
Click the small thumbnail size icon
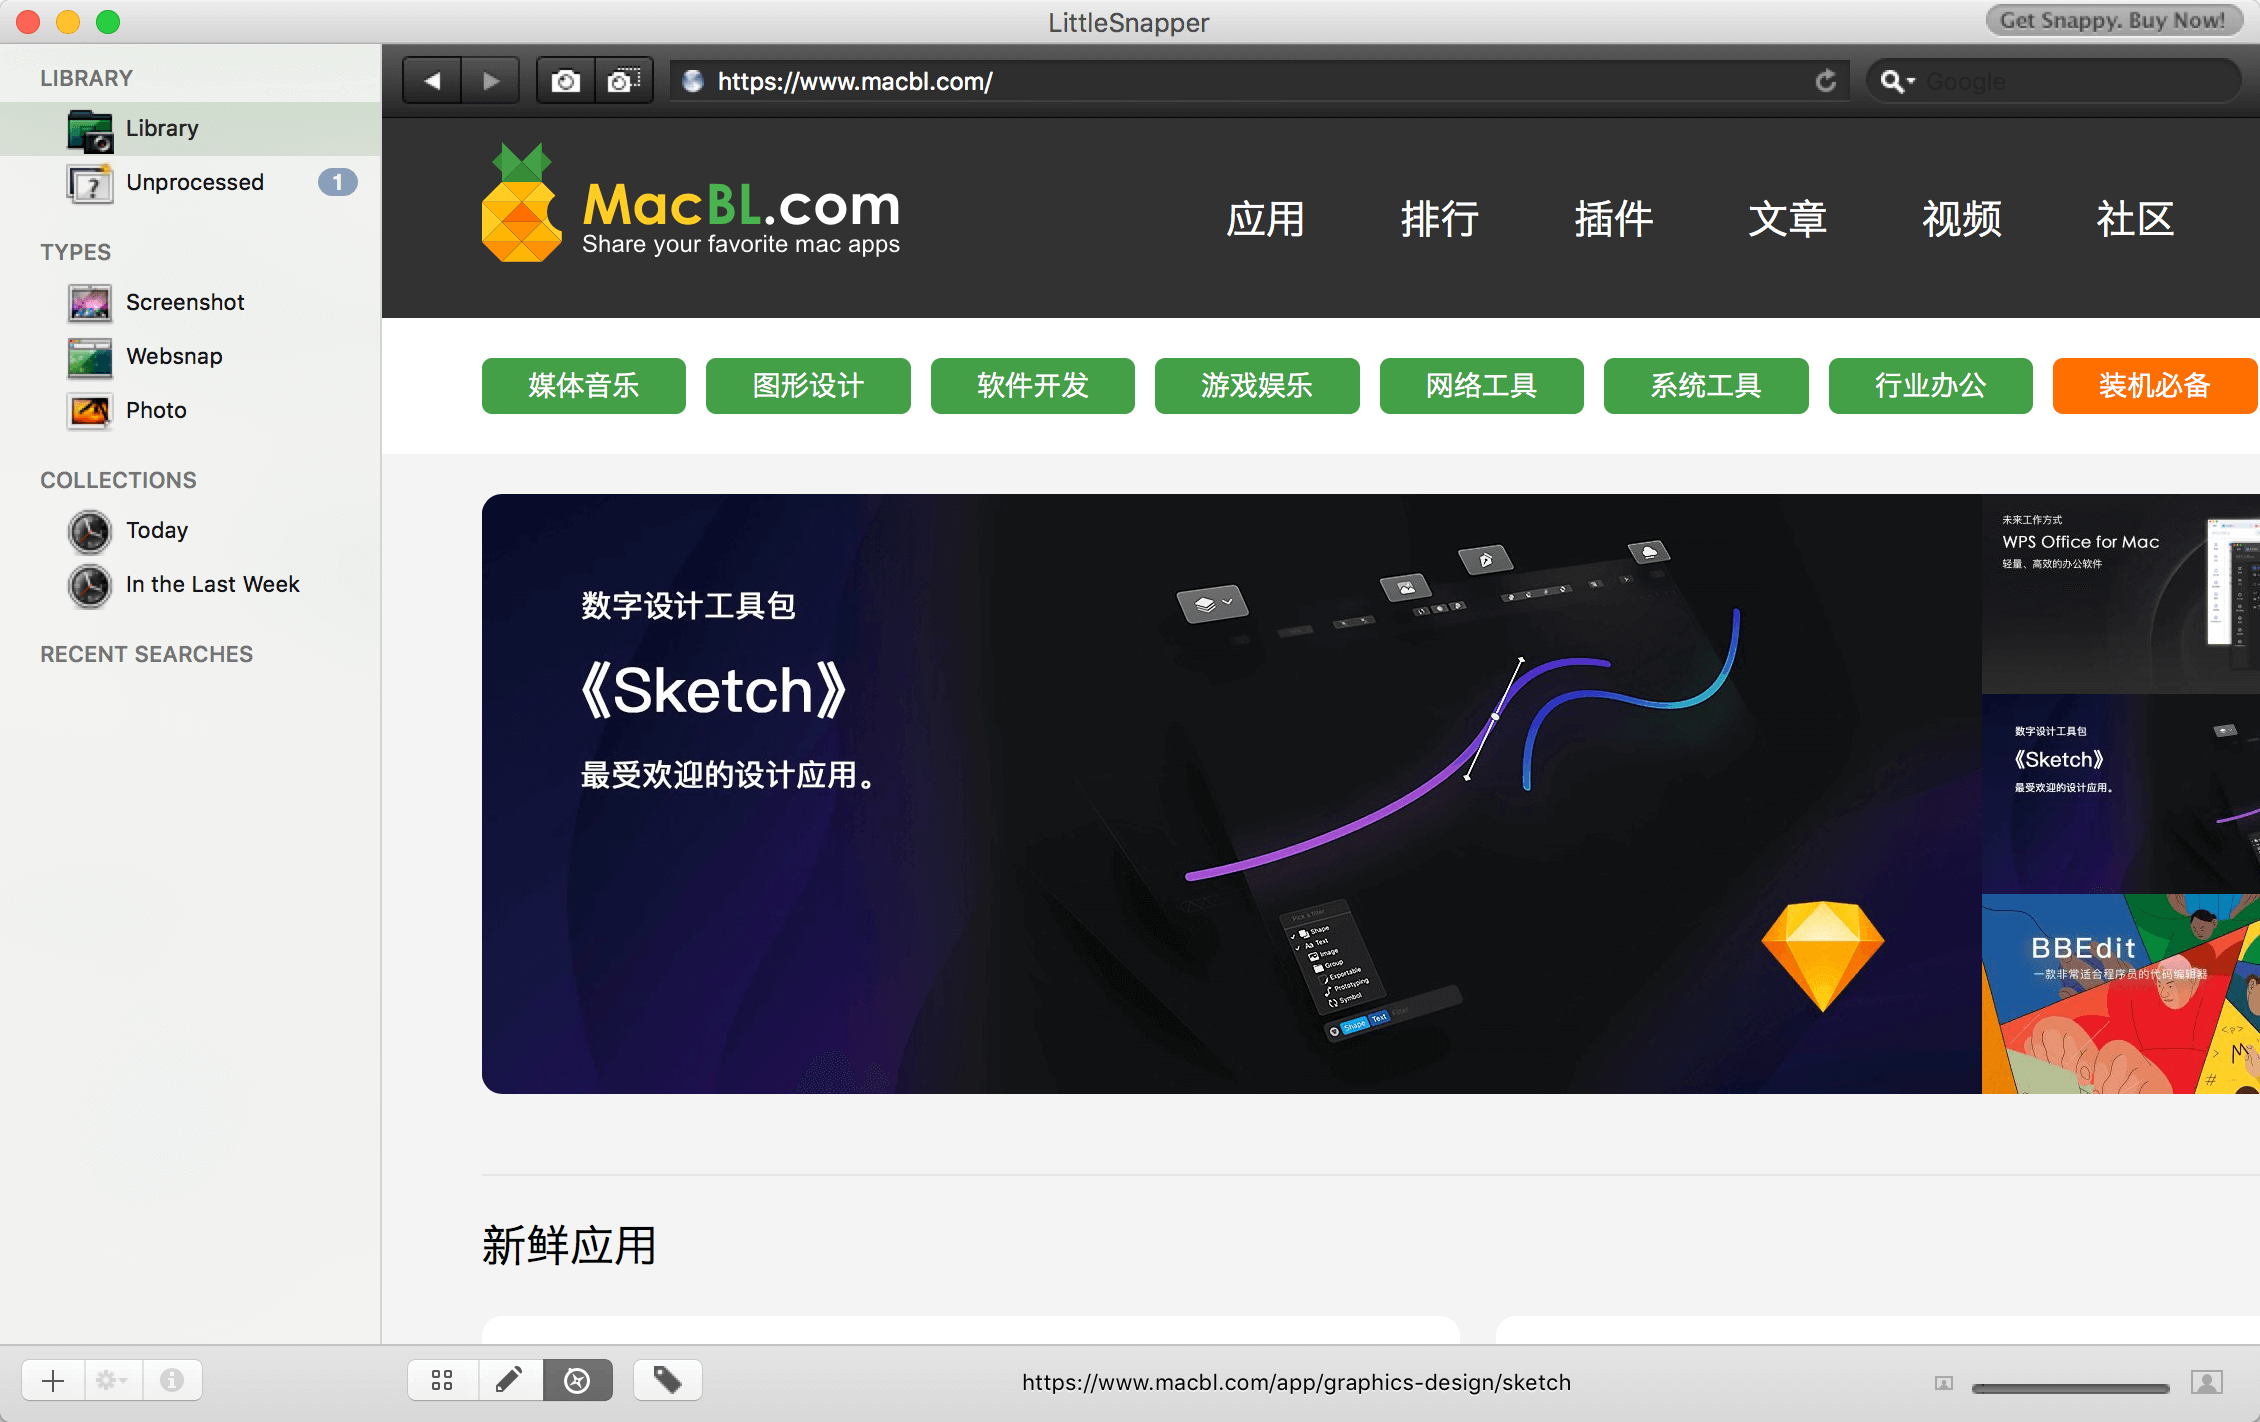click(x=1944, y=1383)
